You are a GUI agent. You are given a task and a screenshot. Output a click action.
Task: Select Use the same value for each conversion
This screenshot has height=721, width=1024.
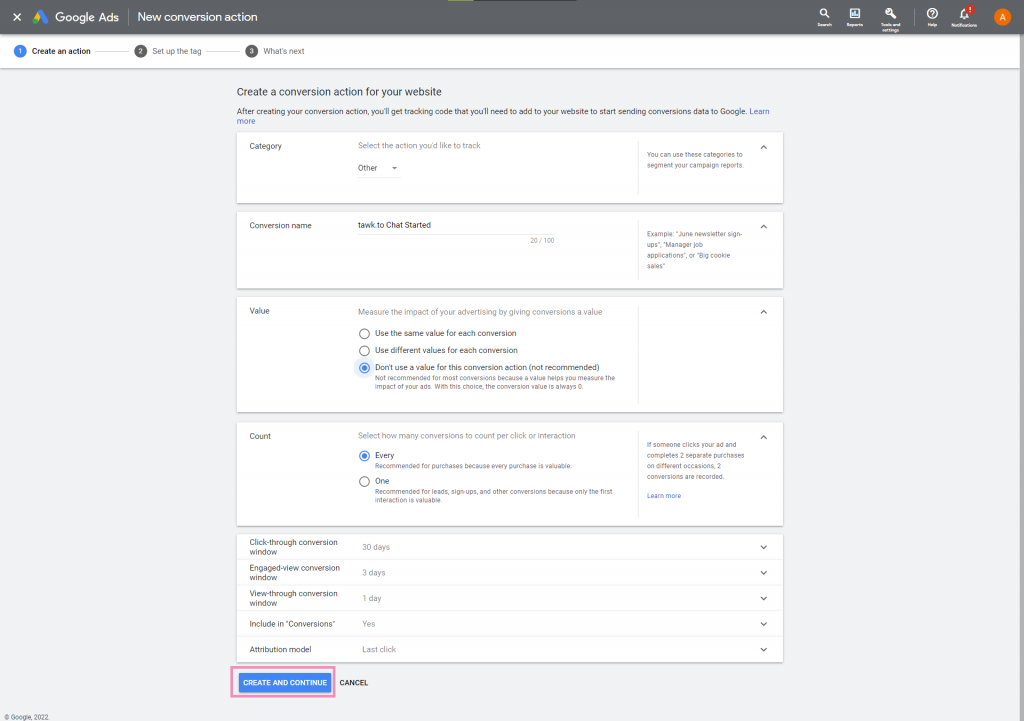364,334
